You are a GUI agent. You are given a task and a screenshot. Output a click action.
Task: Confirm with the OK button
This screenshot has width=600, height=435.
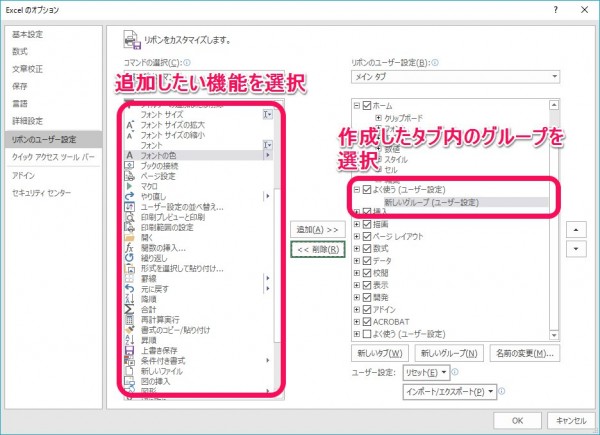(517, 420)
